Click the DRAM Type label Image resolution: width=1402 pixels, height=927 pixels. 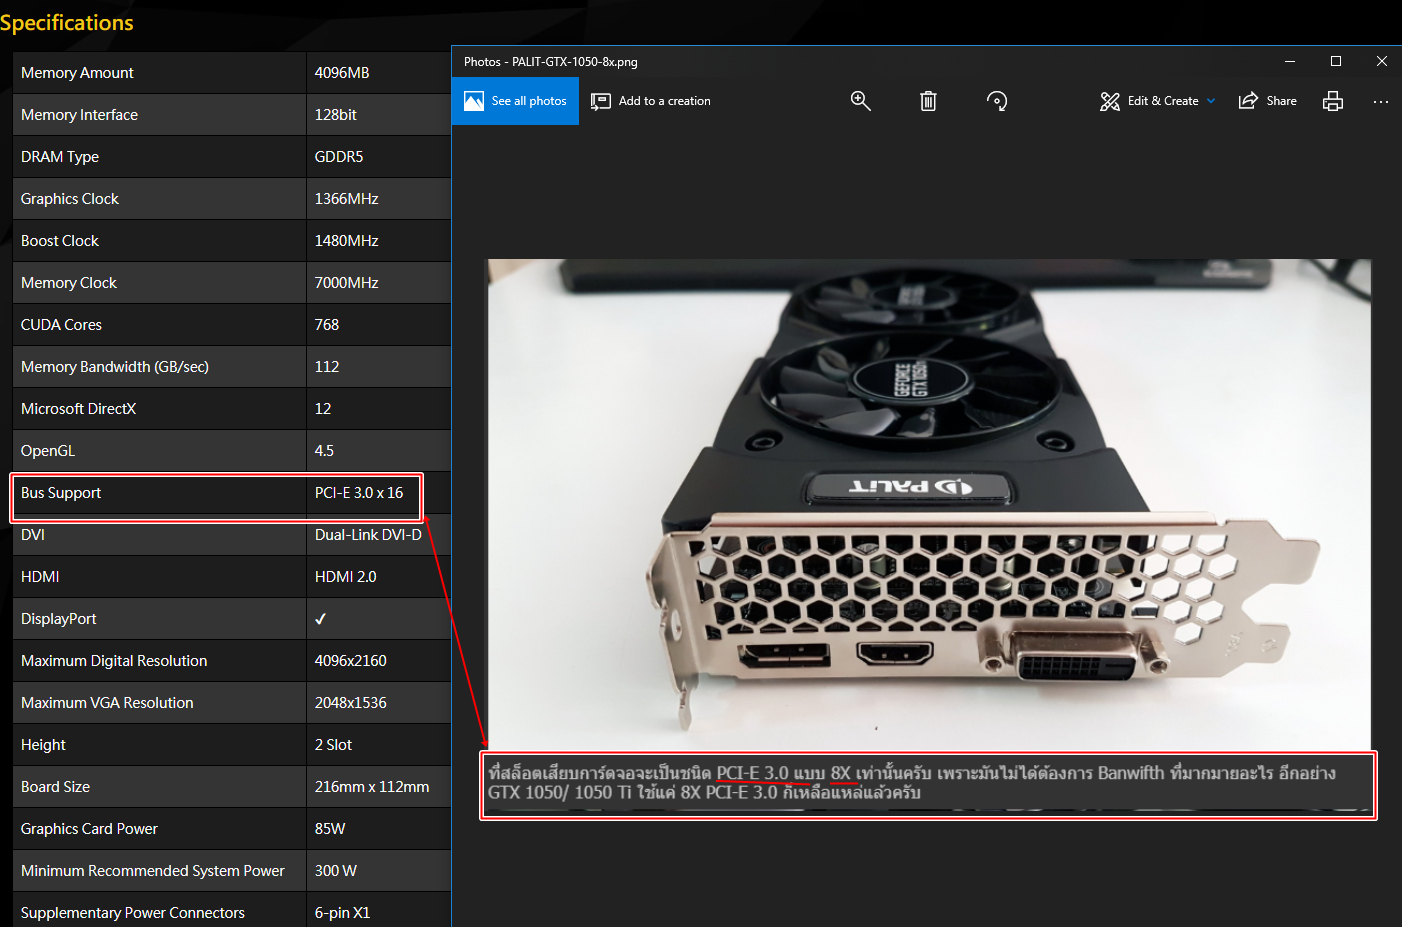coord(60,157)
